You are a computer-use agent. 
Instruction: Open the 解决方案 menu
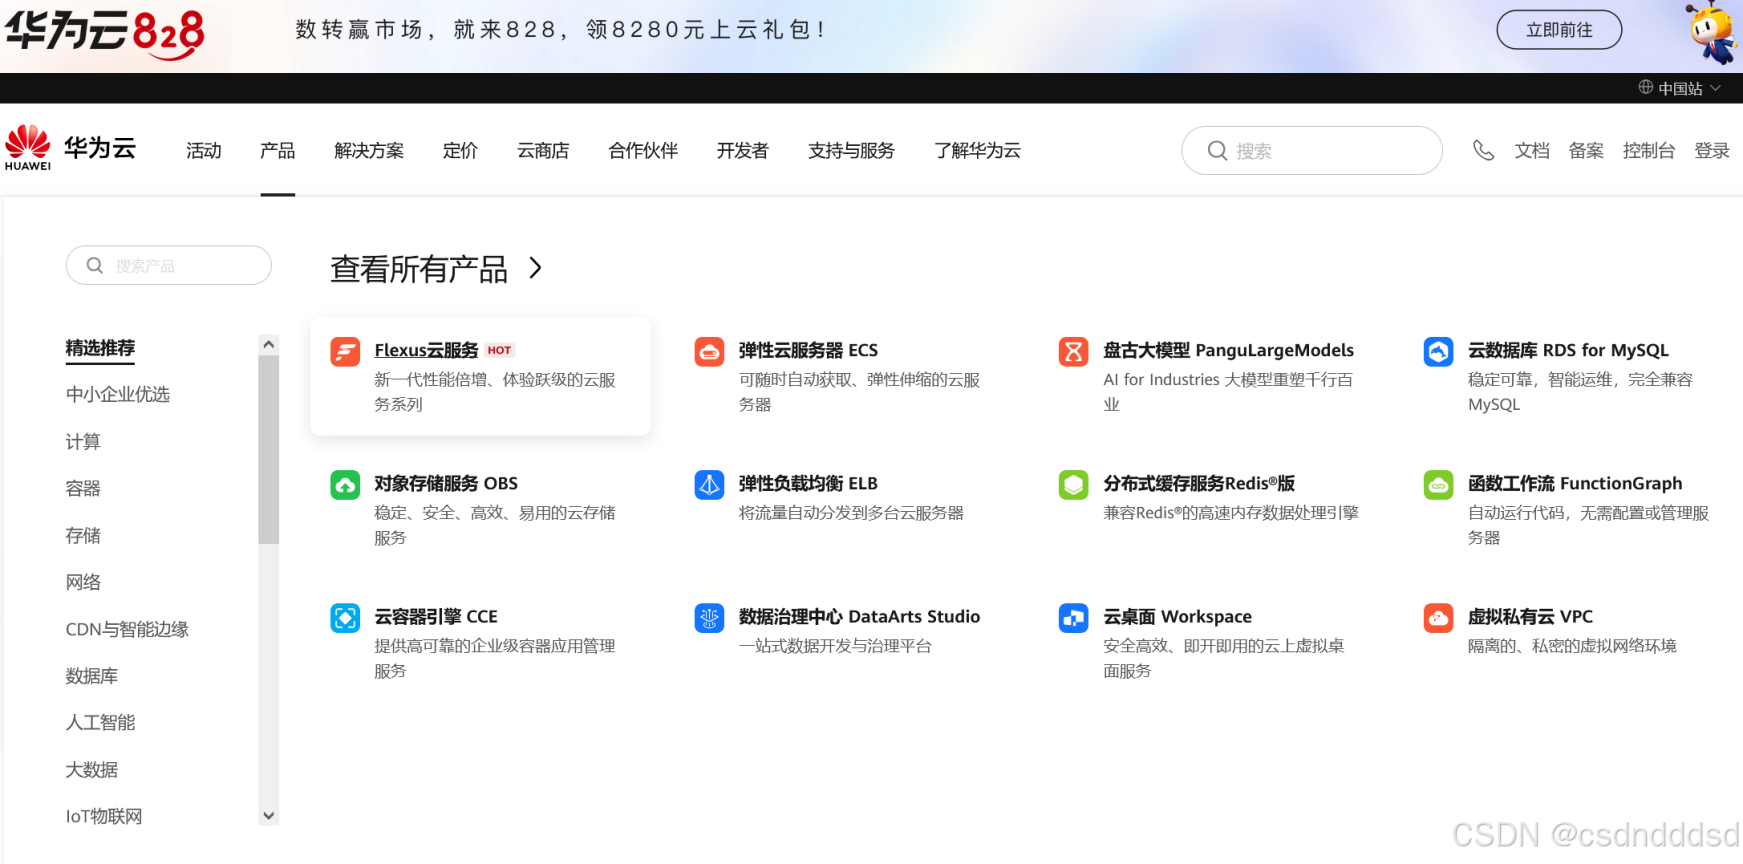tap(369, 151)
